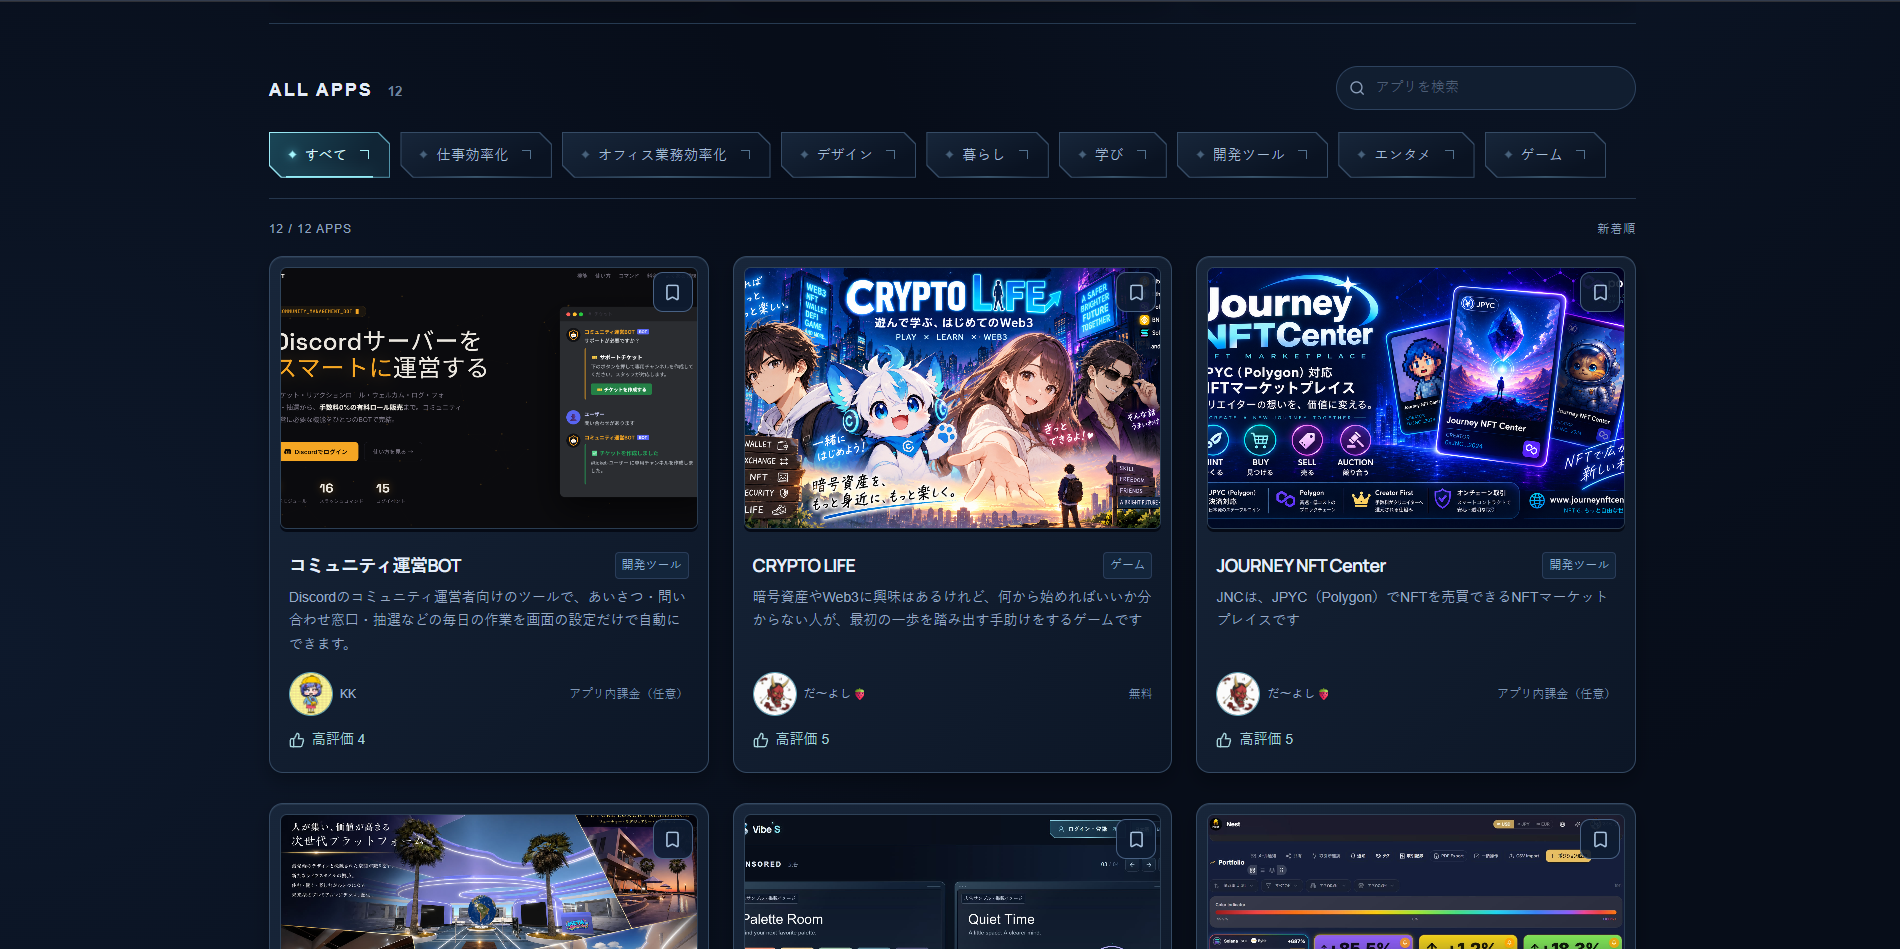
Task: Focus the アプリを検索 search field
Action: tap(1486, 88)
